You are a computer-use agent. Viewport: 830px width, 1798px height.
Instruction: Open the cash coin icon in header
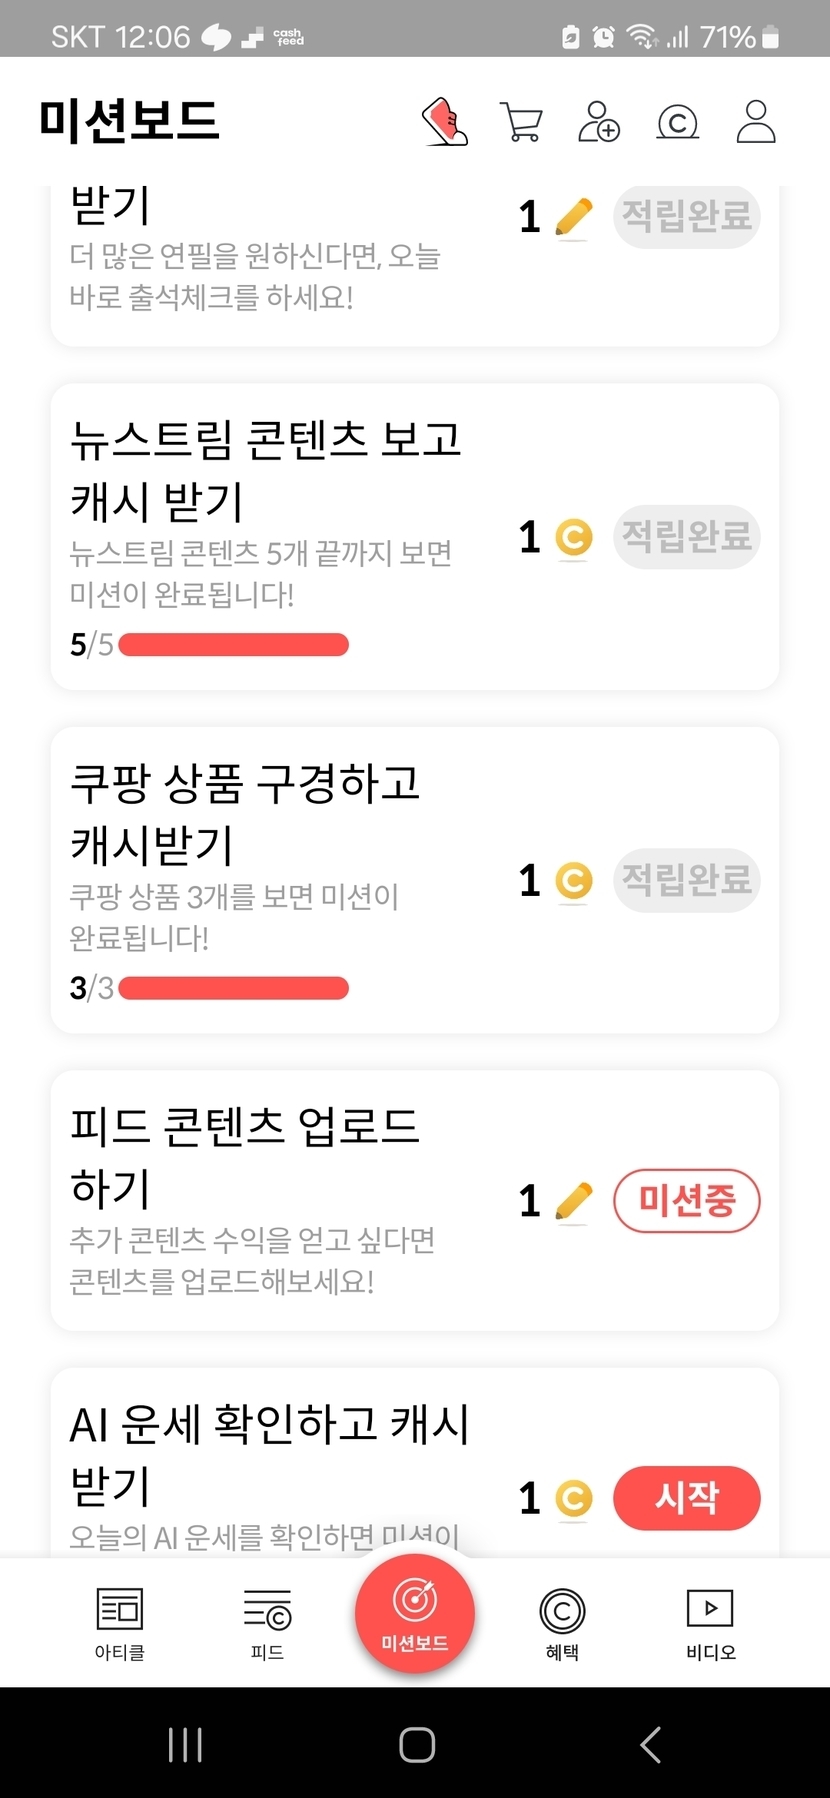[x=677, y=123]
